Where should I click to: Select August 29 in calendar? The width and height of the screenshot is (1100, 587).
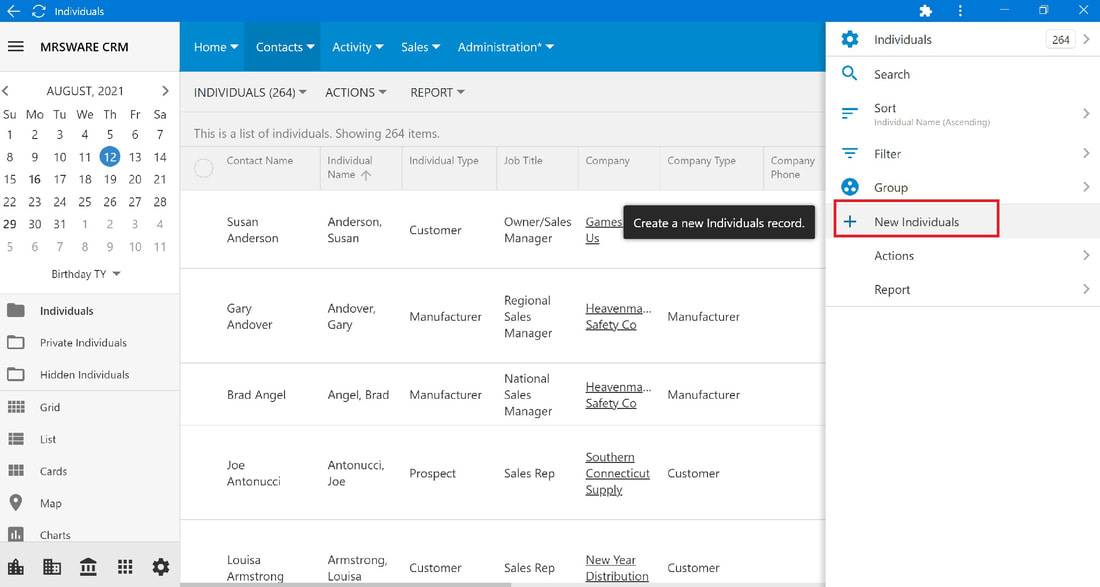[10, 224]
